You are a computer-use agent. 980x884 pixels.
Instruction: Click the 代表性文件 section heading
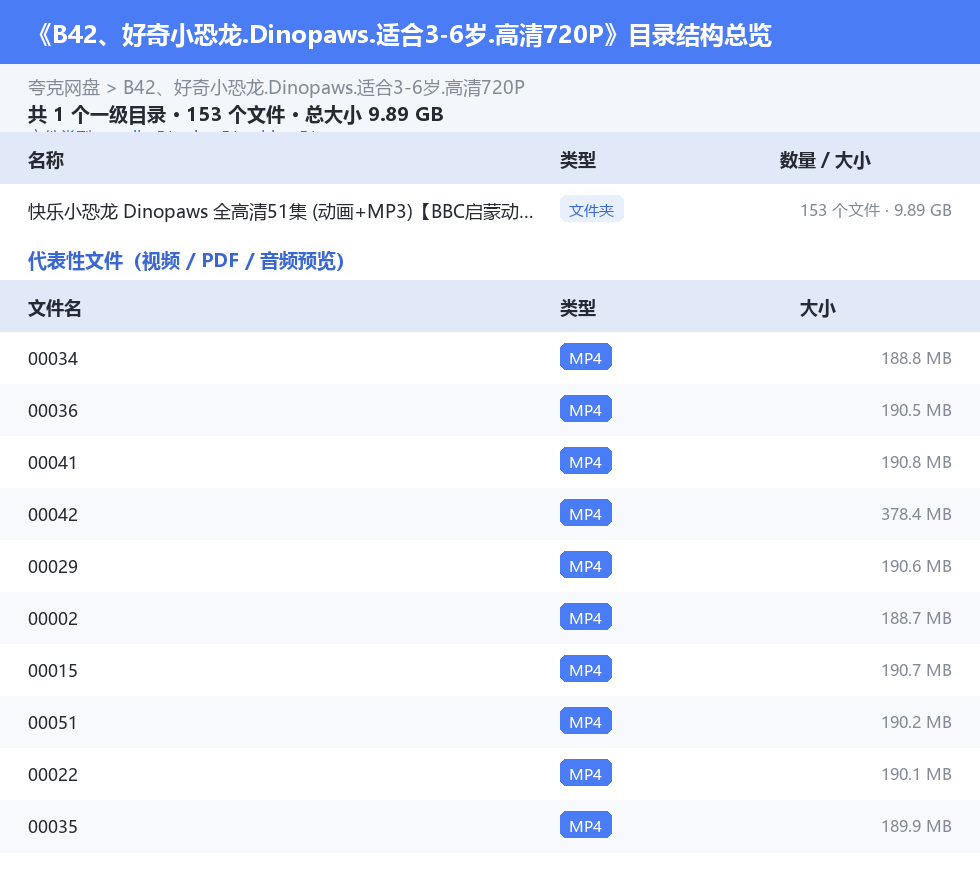[x=186, y=261]
